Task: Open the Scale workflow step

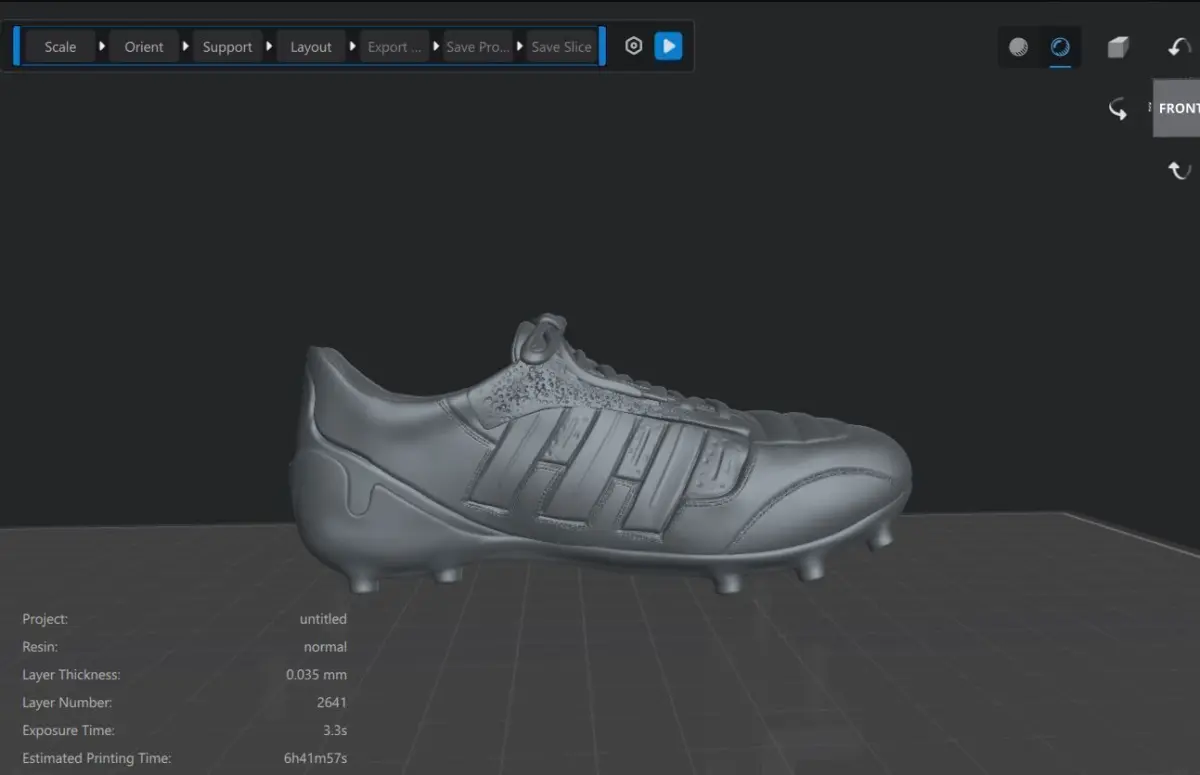Action: coord(60,47)
